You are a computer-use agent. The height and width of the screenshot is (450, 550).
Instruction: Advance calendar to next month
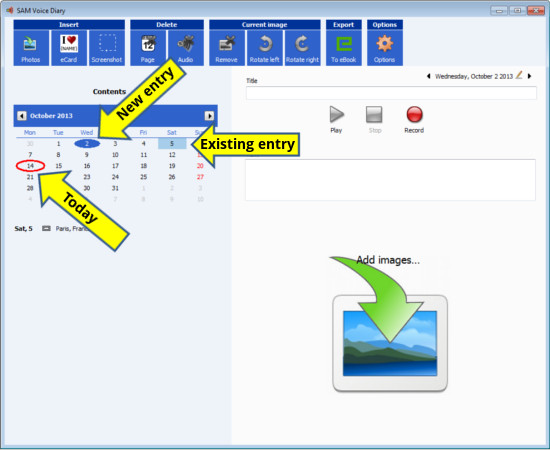point(209,116)
